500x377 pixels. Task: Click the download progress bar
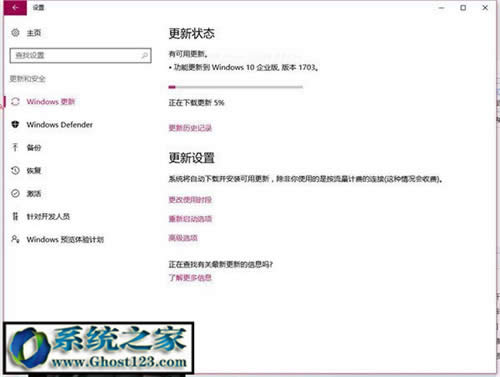point(236,87)
